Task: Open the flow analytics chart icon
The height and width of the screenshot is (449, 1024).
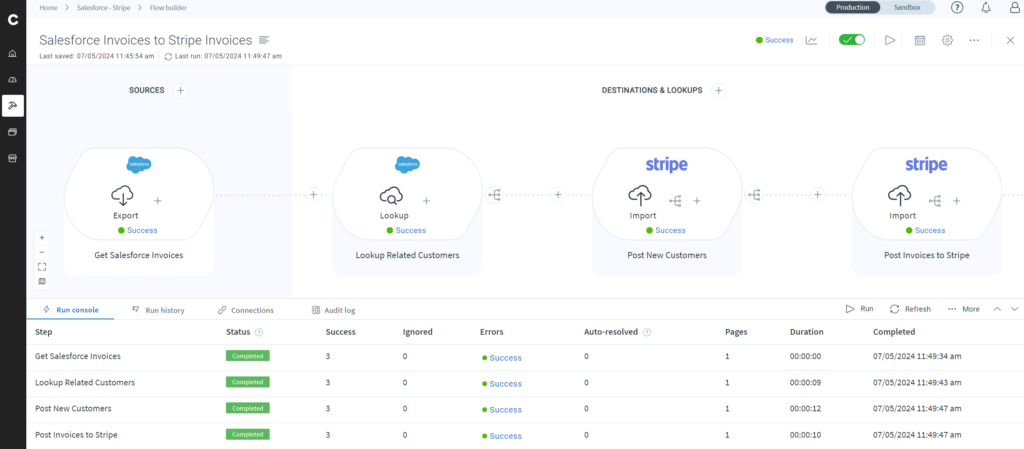Action: click(x=811, y=40)
